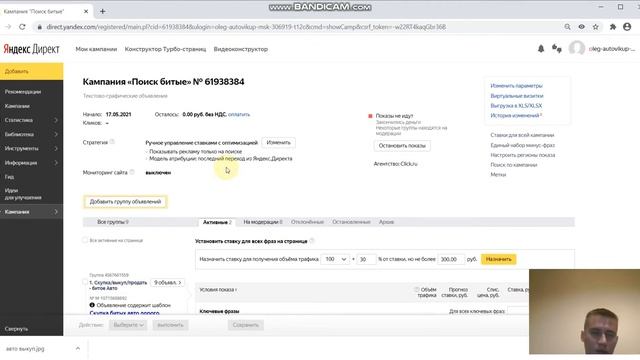Toggle Все активные на странице checkbox
The height and width of the screenshot is (360, 640).
tap(85, 240)
